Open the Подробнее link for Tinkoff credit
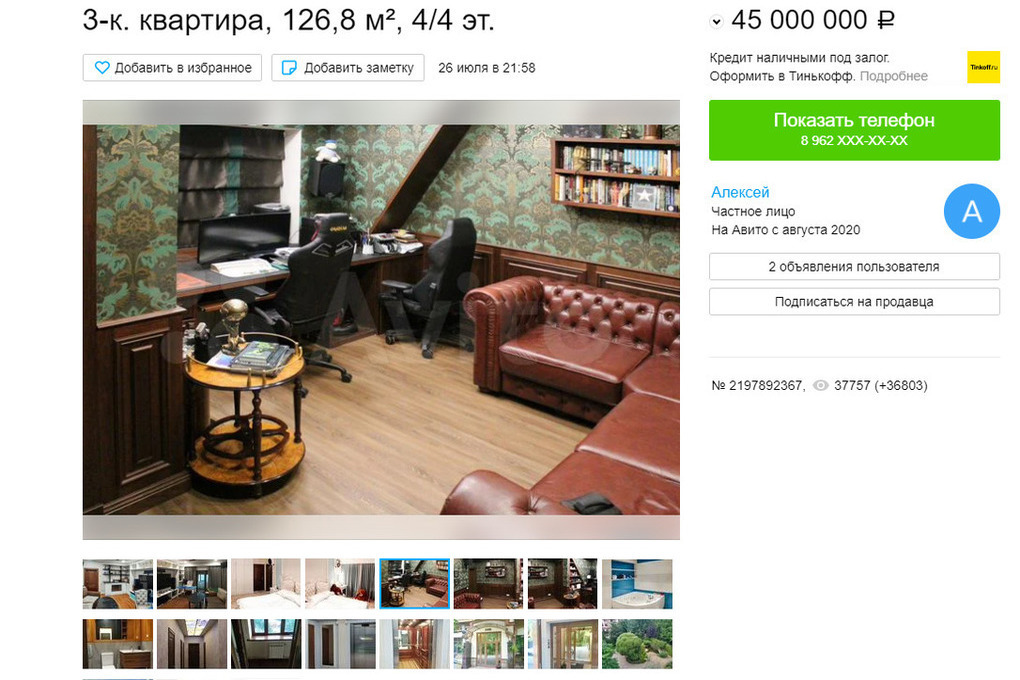This screenshot has height=680, width=1020. [894, 76]
